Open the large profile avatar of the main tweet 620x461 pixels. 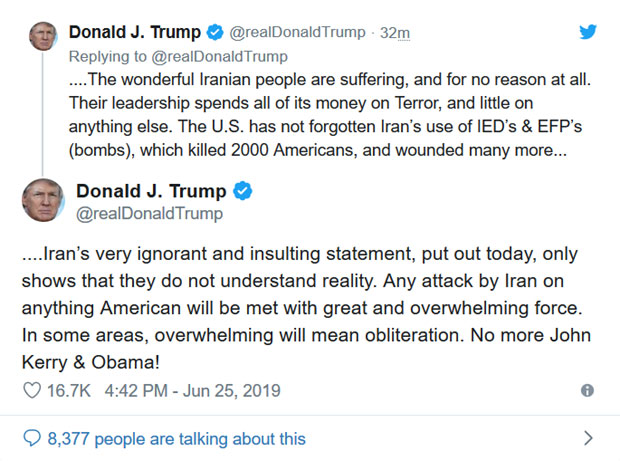point(43,200)
